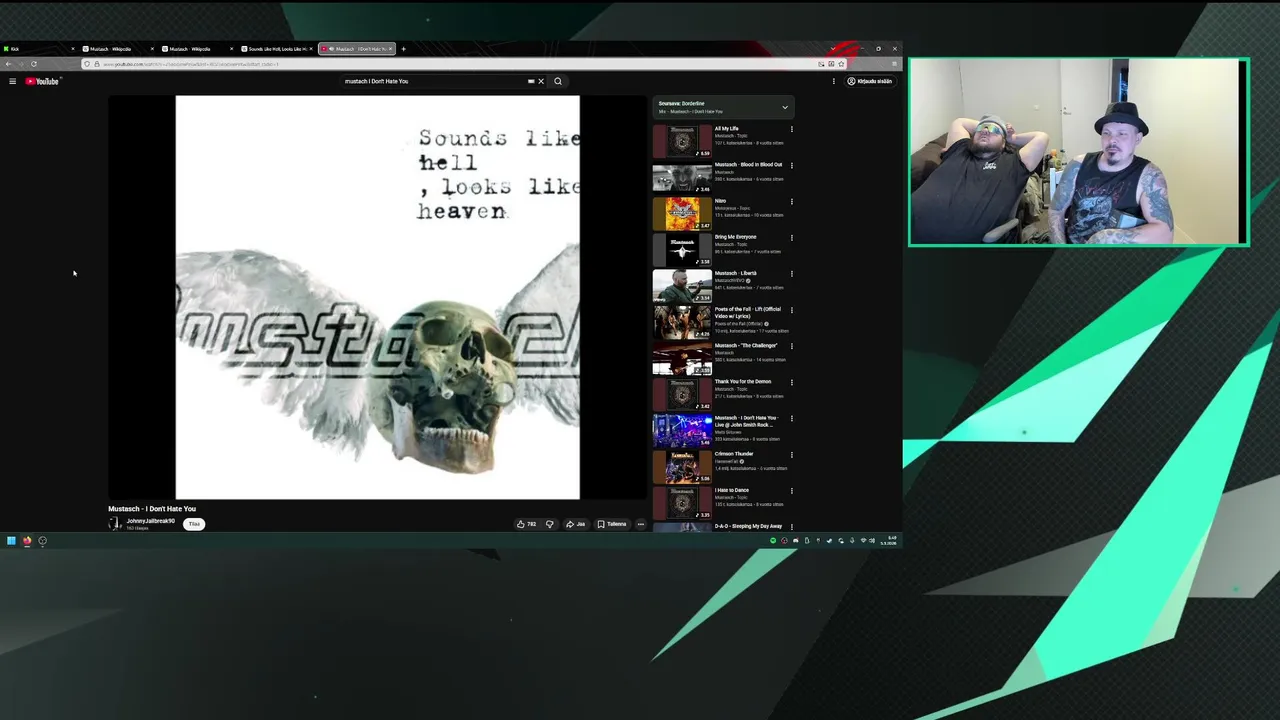Open more actions ellipsis beside Tallenna
1280x720 pixels.
(641, 524)
